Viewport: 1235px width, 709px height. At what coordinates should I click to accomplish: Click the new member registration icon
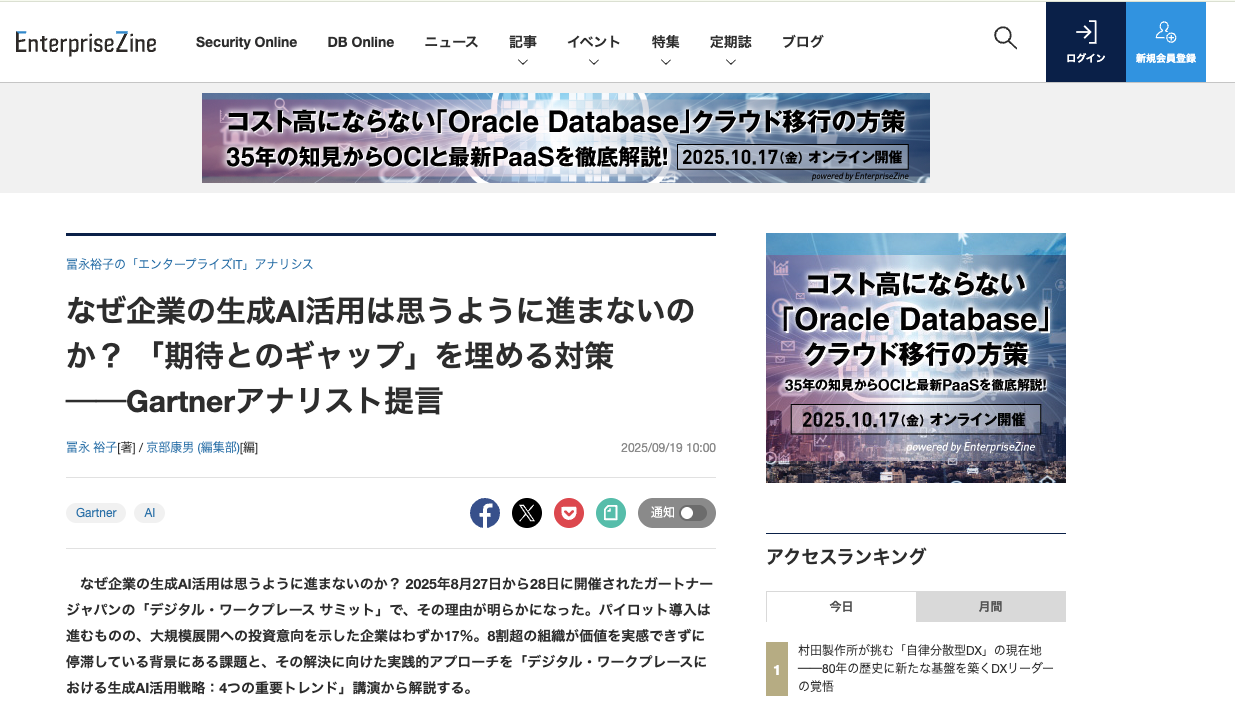(1165, 33)
